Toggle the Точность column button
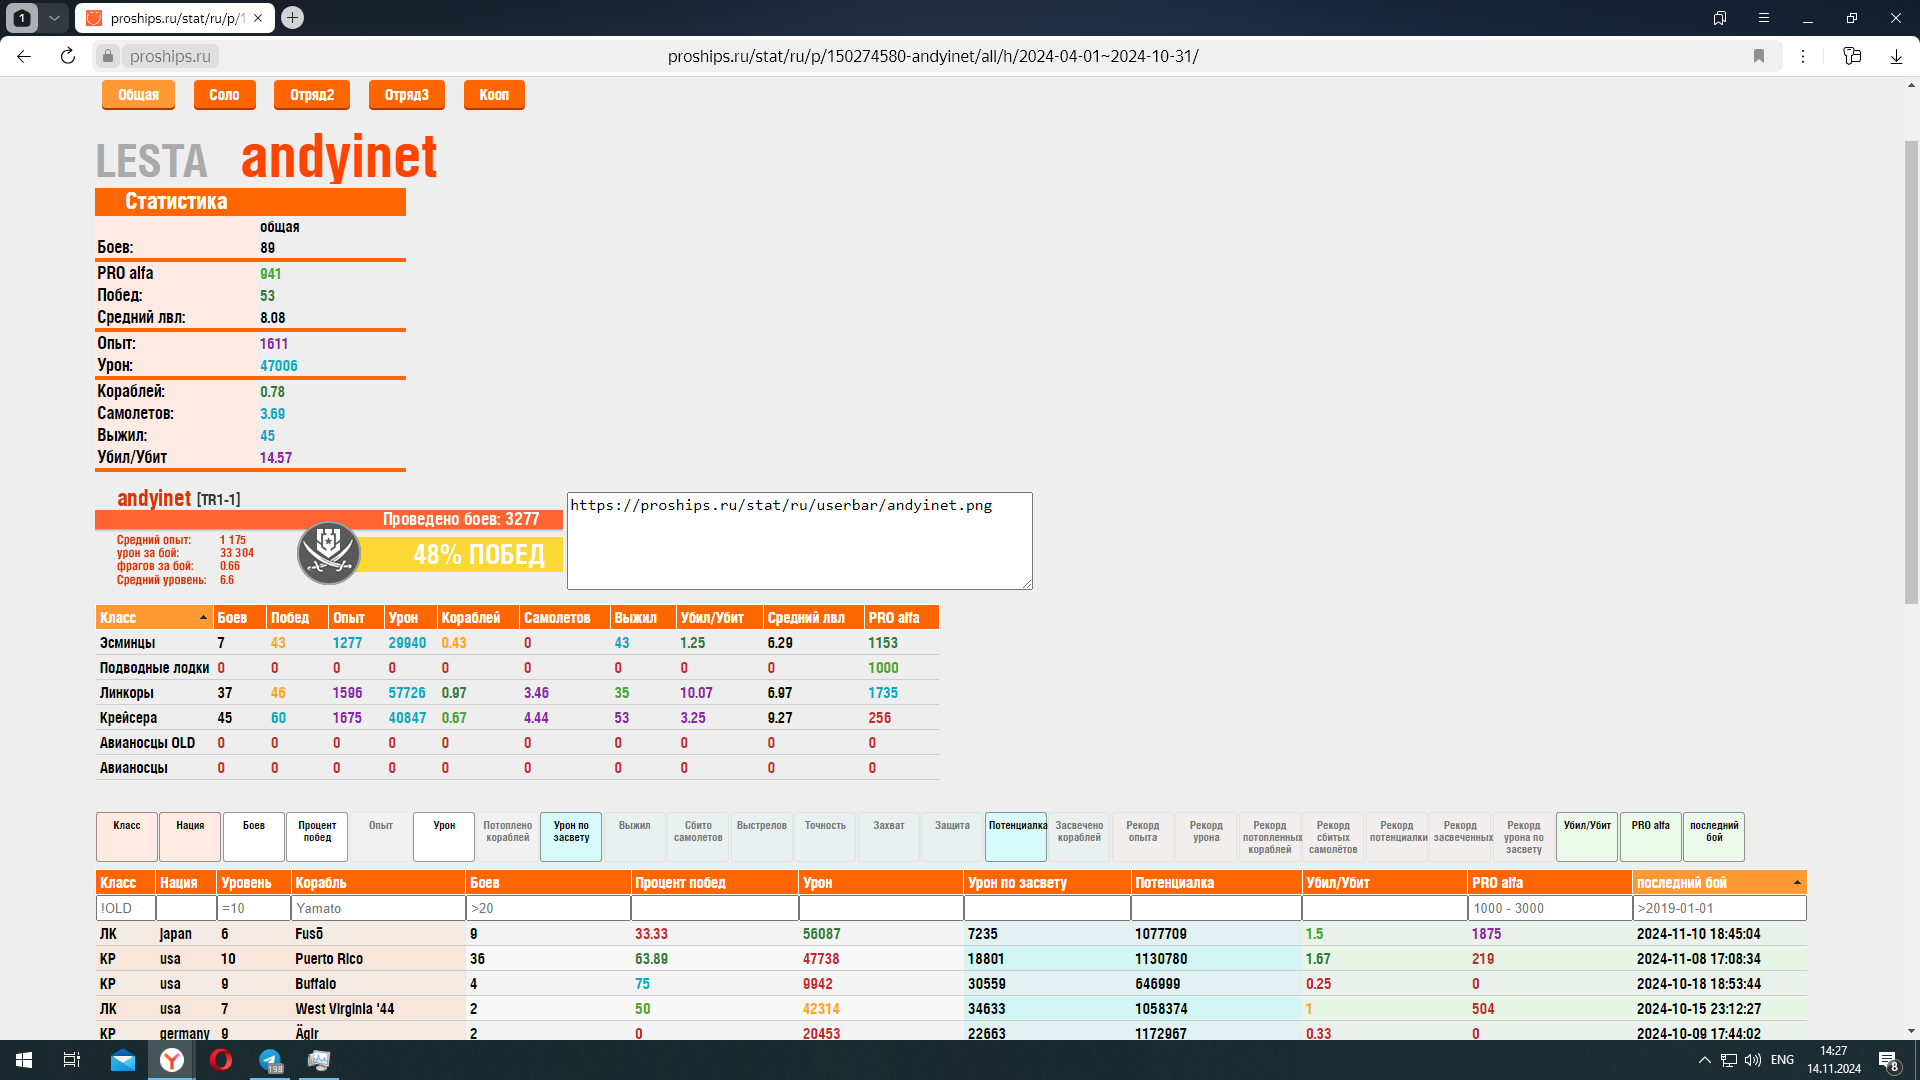This screenshot has width=1920, height=1080. coord(825,837)
